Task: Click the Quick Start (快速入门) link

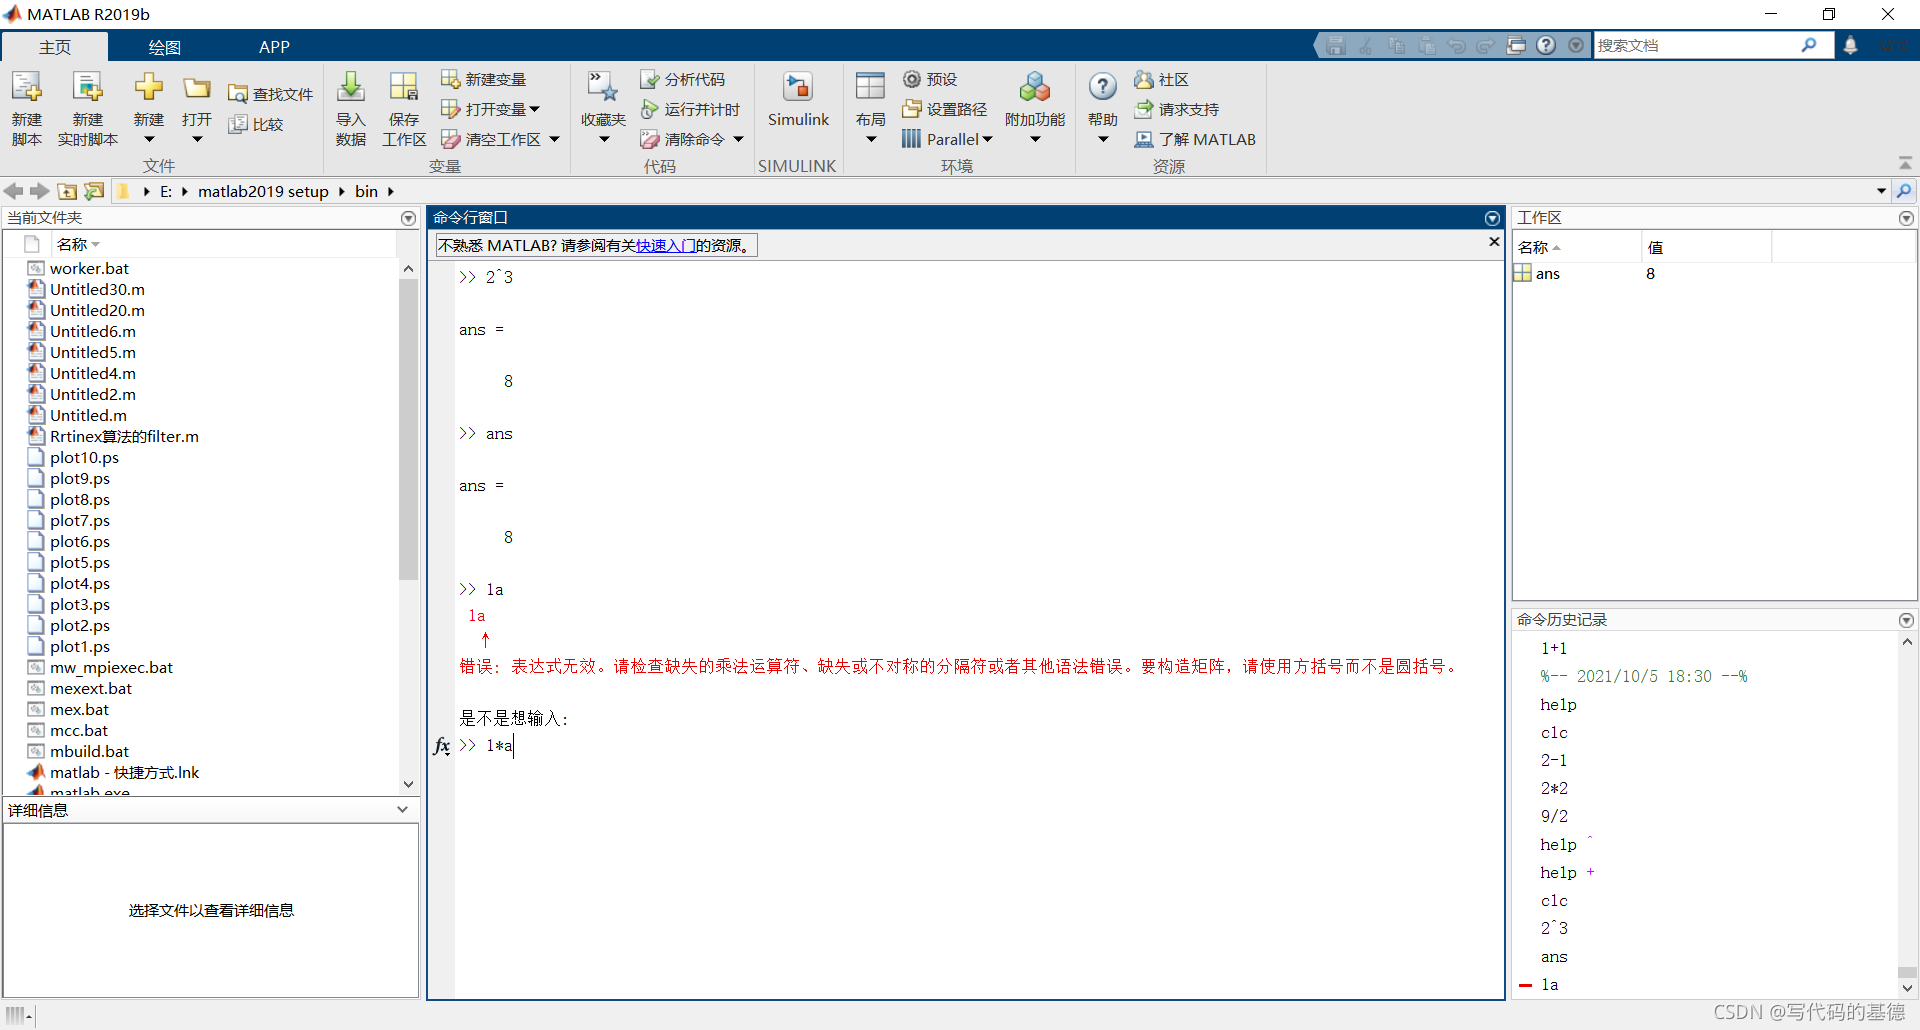Action: (666, 245)
